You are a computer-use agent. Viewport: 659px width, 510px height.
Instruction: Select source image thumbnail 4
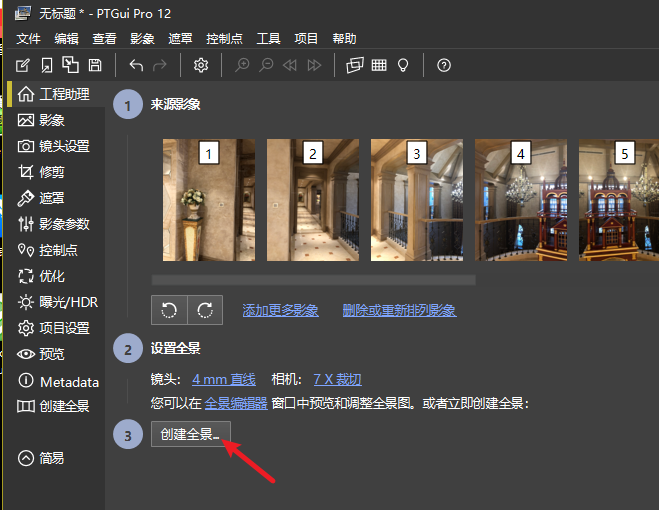pos(521,200)
